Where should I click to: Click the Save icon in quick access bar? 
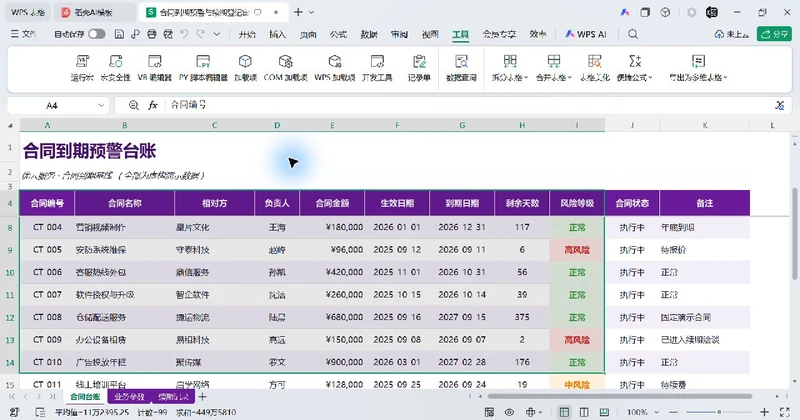click(119, 34)
